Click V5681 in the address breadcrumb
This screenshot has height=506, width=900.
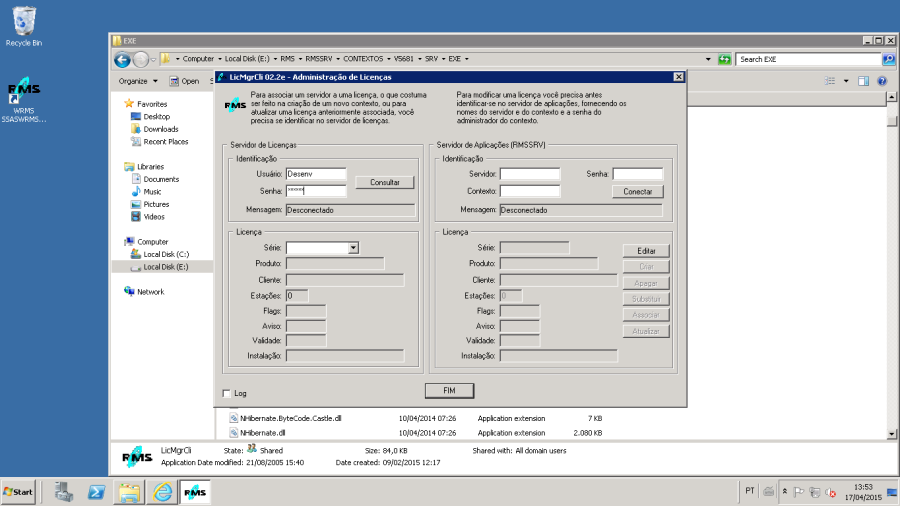pos(404,59)
